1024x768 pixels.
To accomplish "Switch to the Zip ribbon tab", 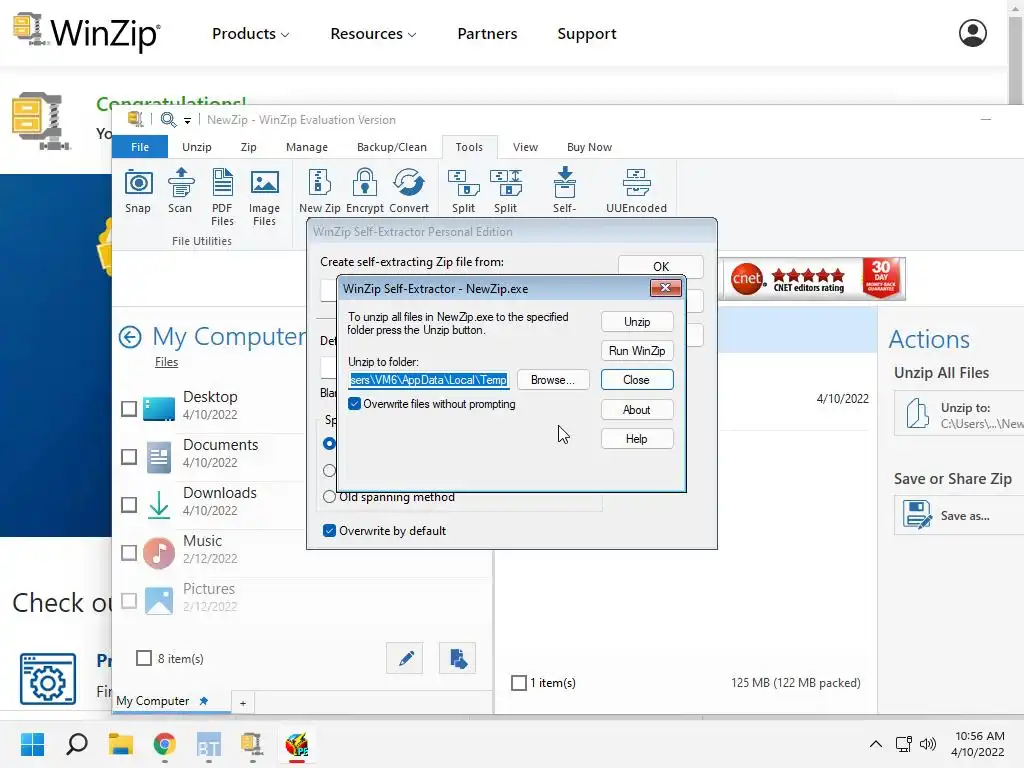I will [248, 147].
